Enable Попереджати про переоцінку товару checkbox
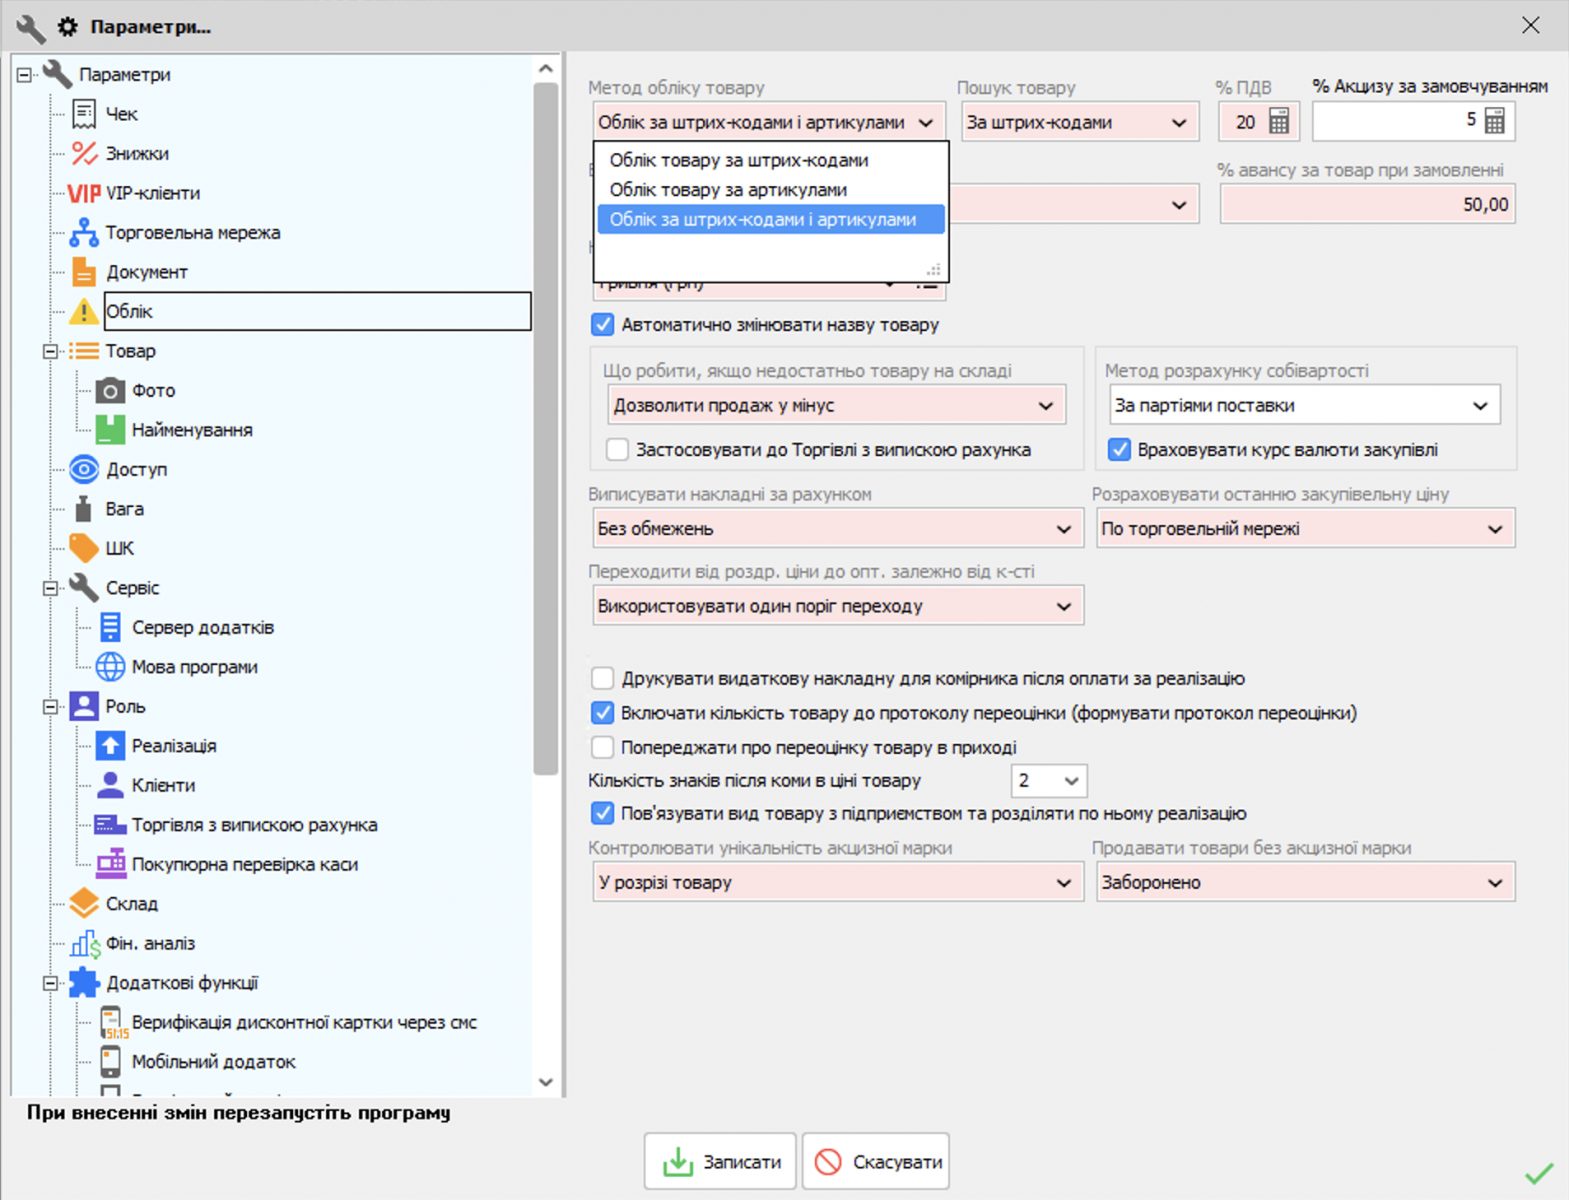The width and height of the screenshot is (1569, 1200). click(603, 747)
